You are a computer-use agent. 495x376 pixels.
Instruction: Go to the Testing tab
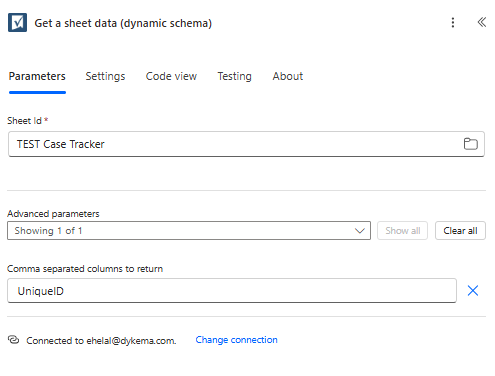[234, 76]
